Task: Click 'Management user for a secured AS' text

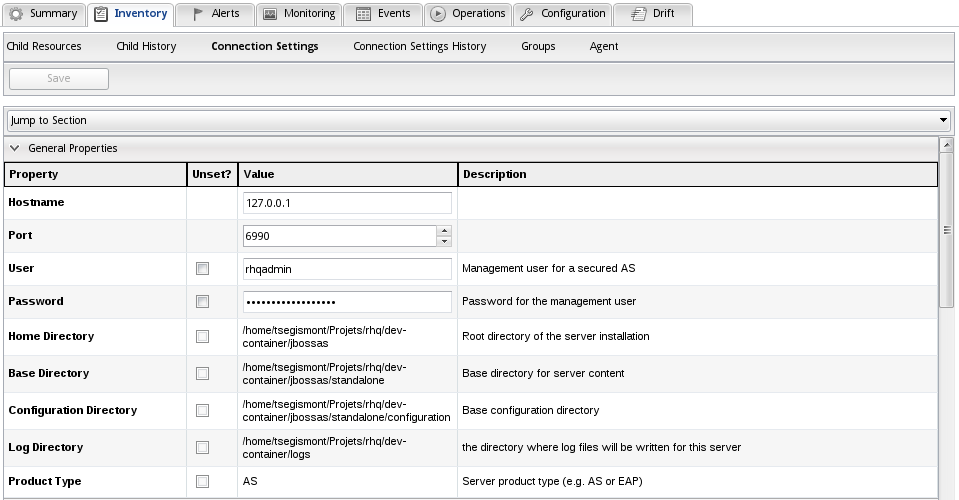Action: coord(549,268)
